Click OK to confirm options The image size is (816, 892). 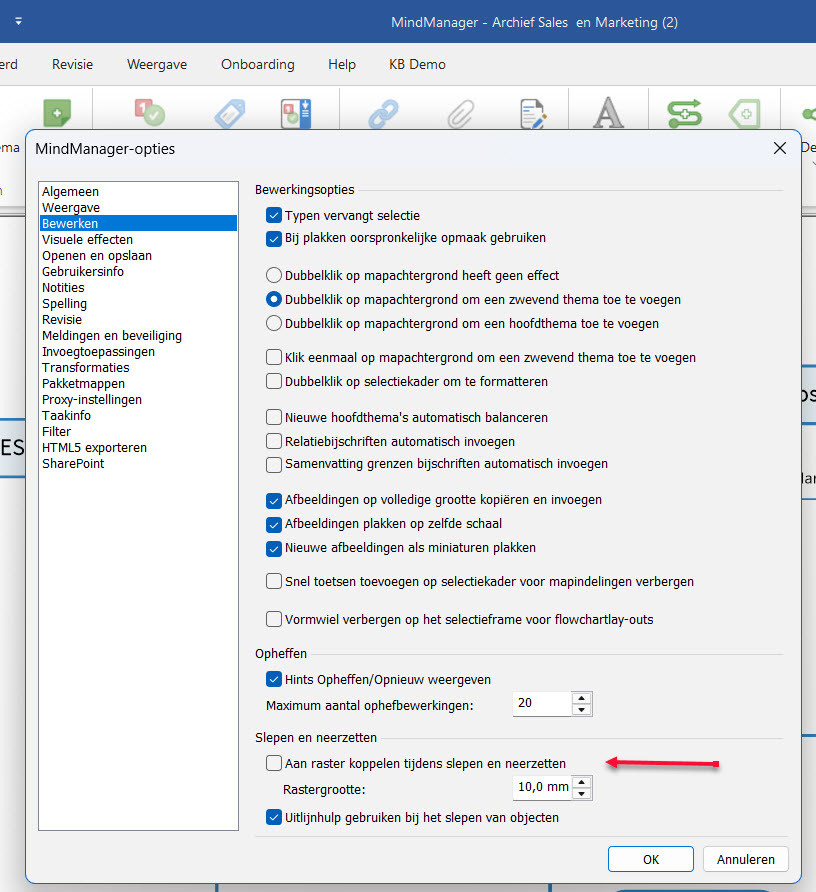[x=650, y=858]
